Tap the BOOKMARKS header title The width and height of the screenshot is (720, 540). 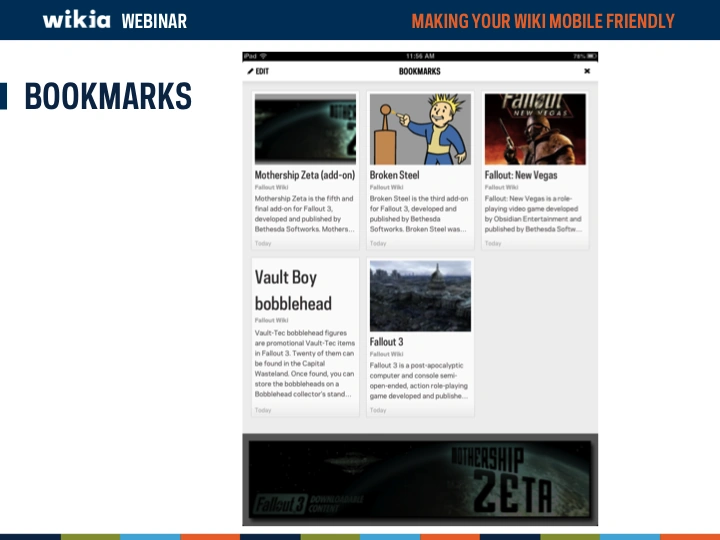[x=419, y=71]
